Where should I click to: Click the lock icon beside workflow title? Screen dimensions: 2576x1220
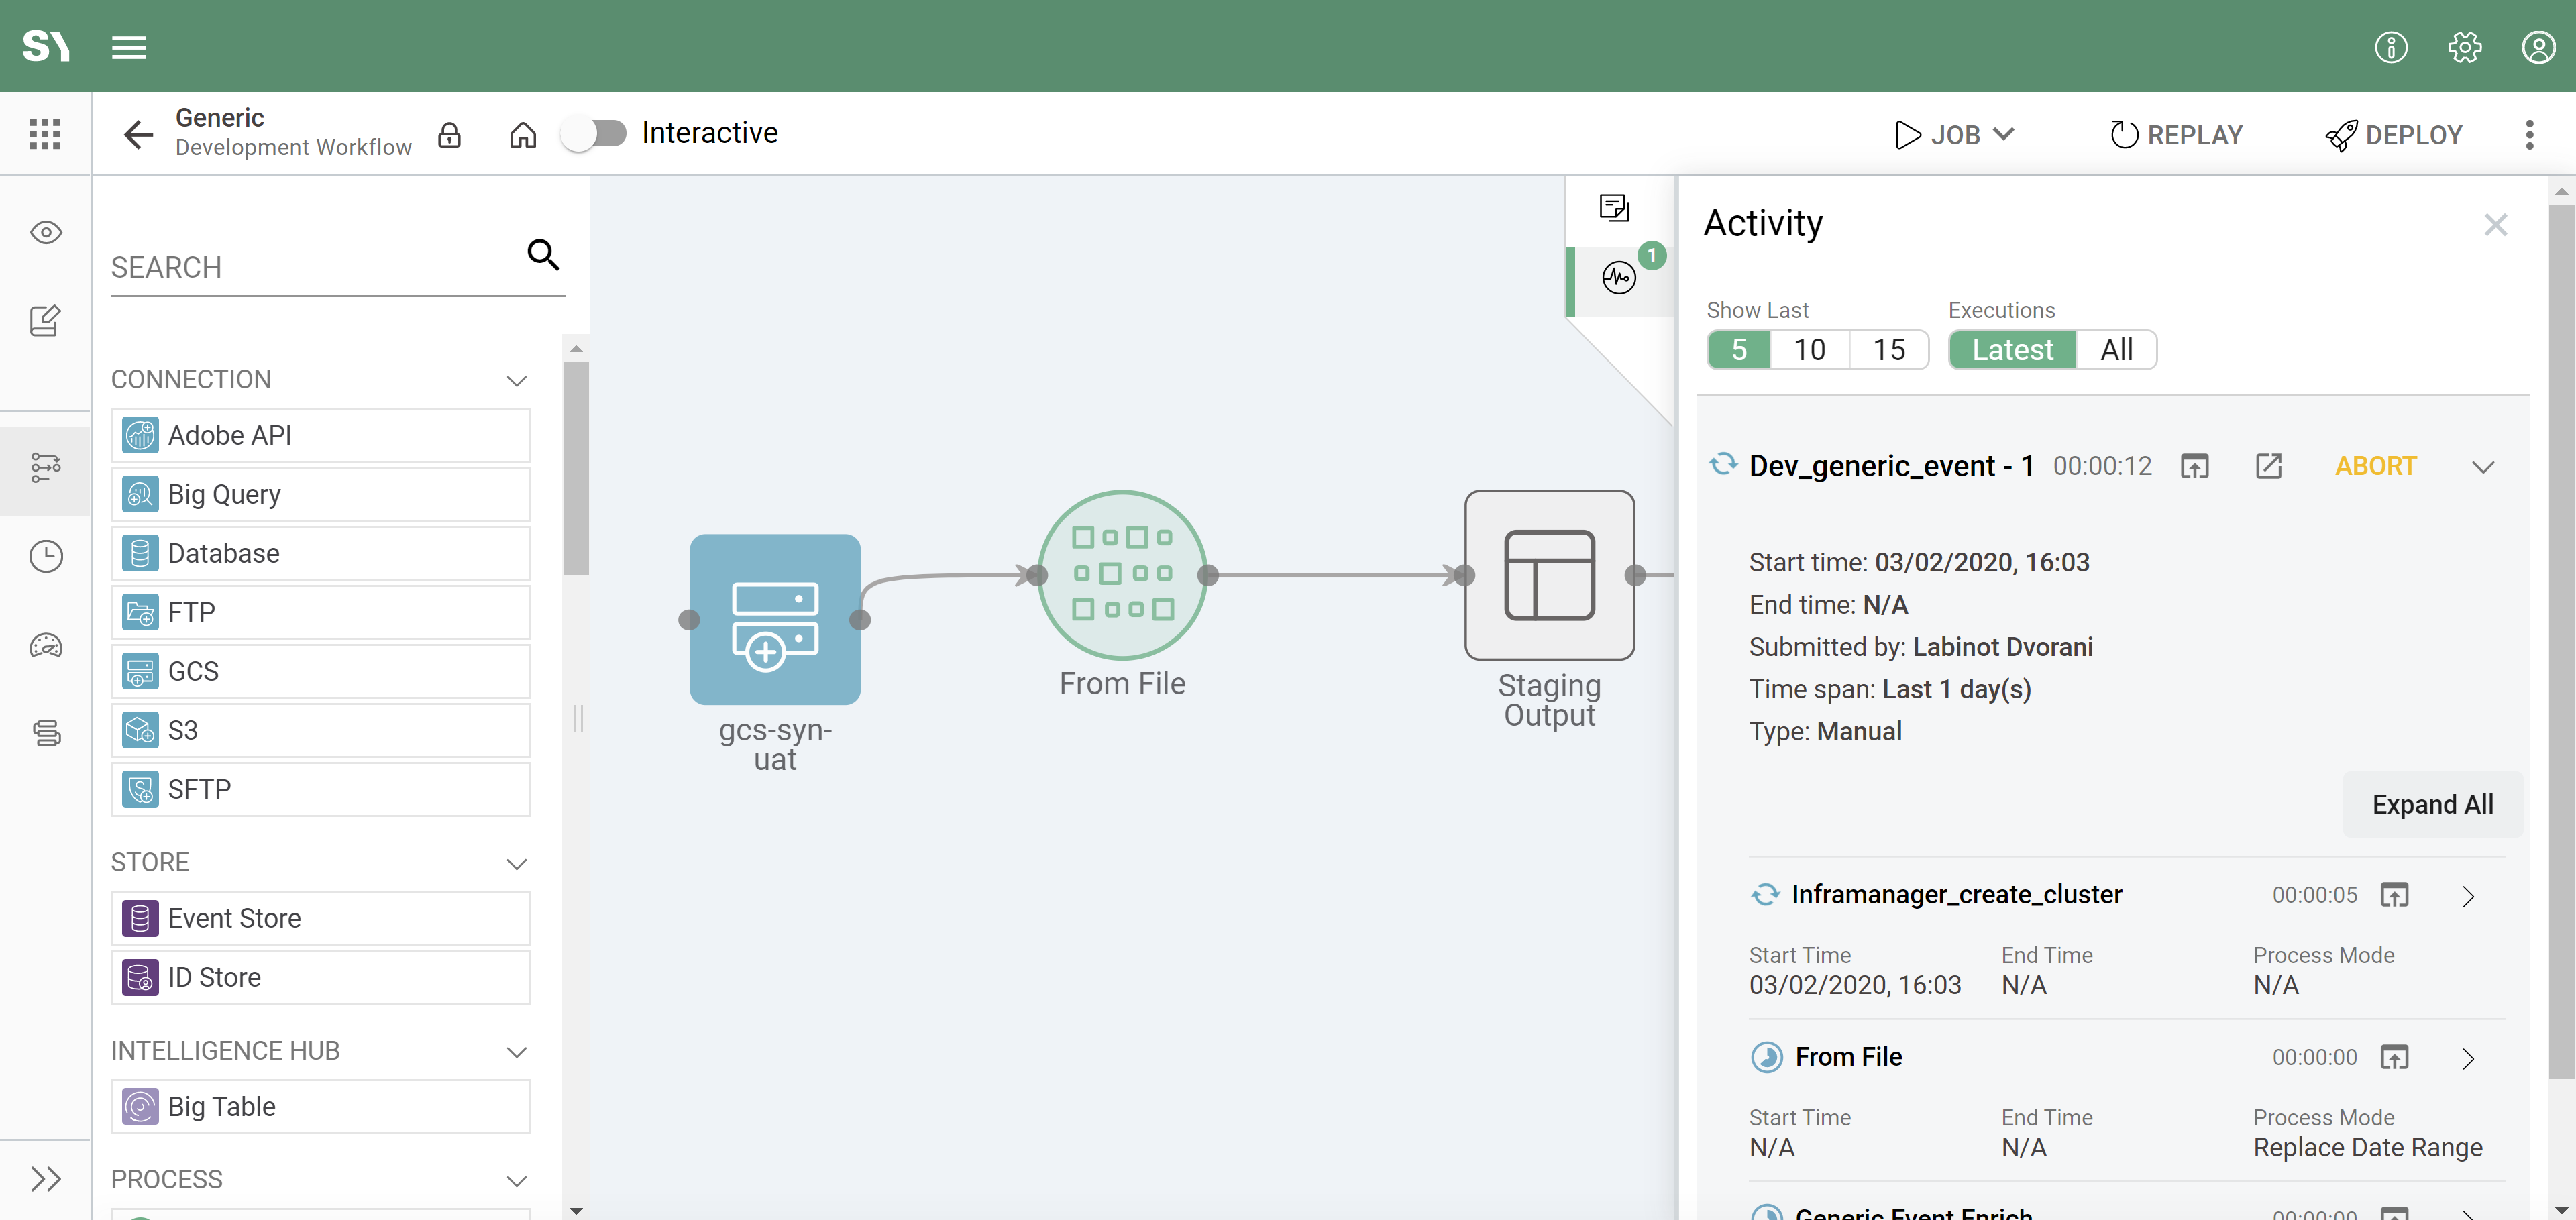point(450,134)
